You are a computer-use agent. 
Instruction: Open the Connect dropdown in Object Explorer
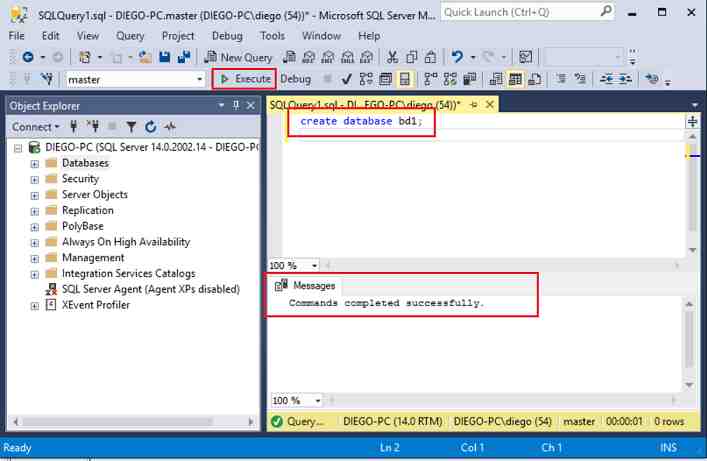click(x=36, y=127)
